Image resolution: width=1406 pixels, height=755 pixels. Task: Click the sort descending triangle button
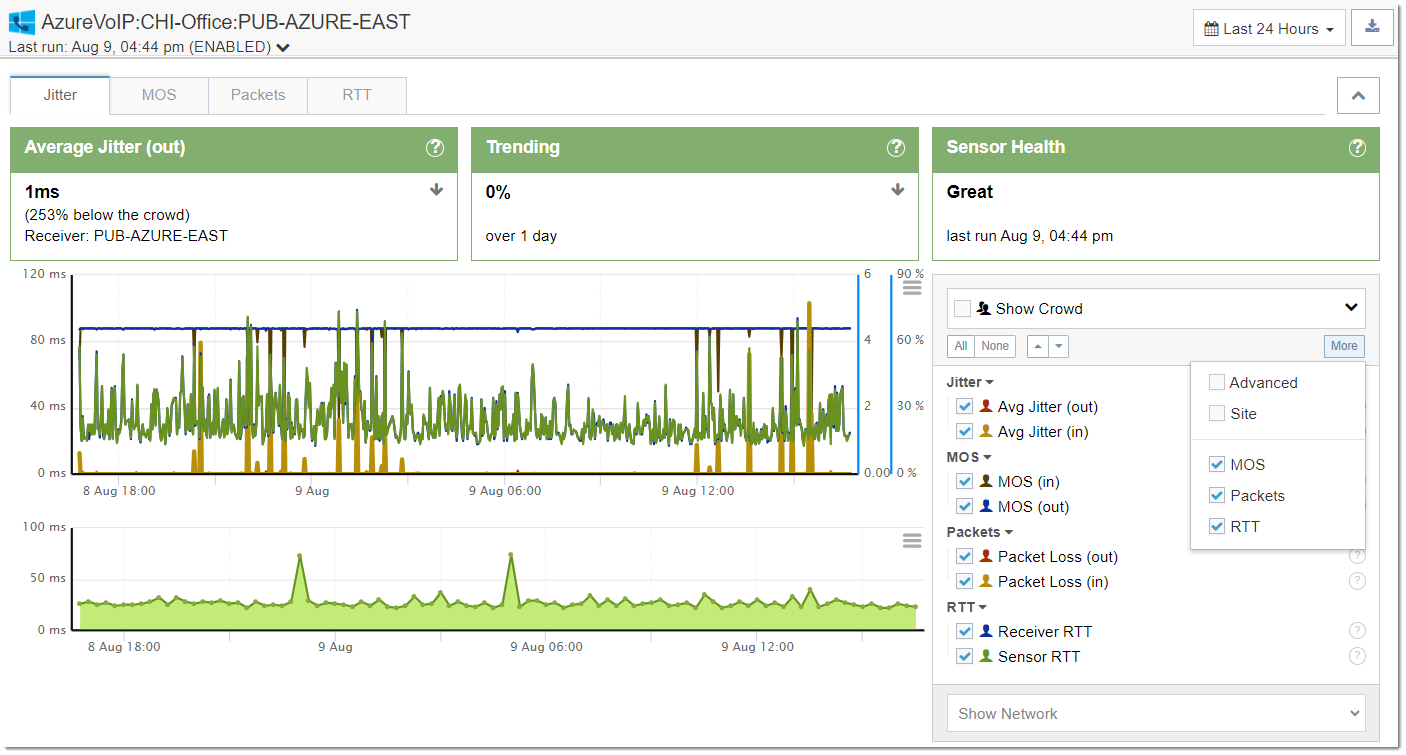tap(1059, 346)
